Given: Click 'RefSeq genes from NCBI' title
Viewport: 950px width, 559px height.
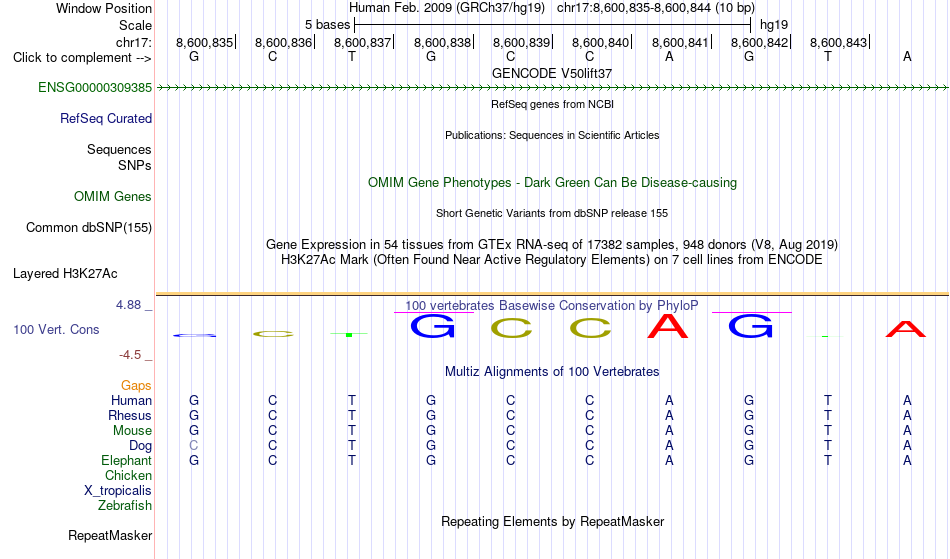Looking at the screenshot, I should pos(553,104).
